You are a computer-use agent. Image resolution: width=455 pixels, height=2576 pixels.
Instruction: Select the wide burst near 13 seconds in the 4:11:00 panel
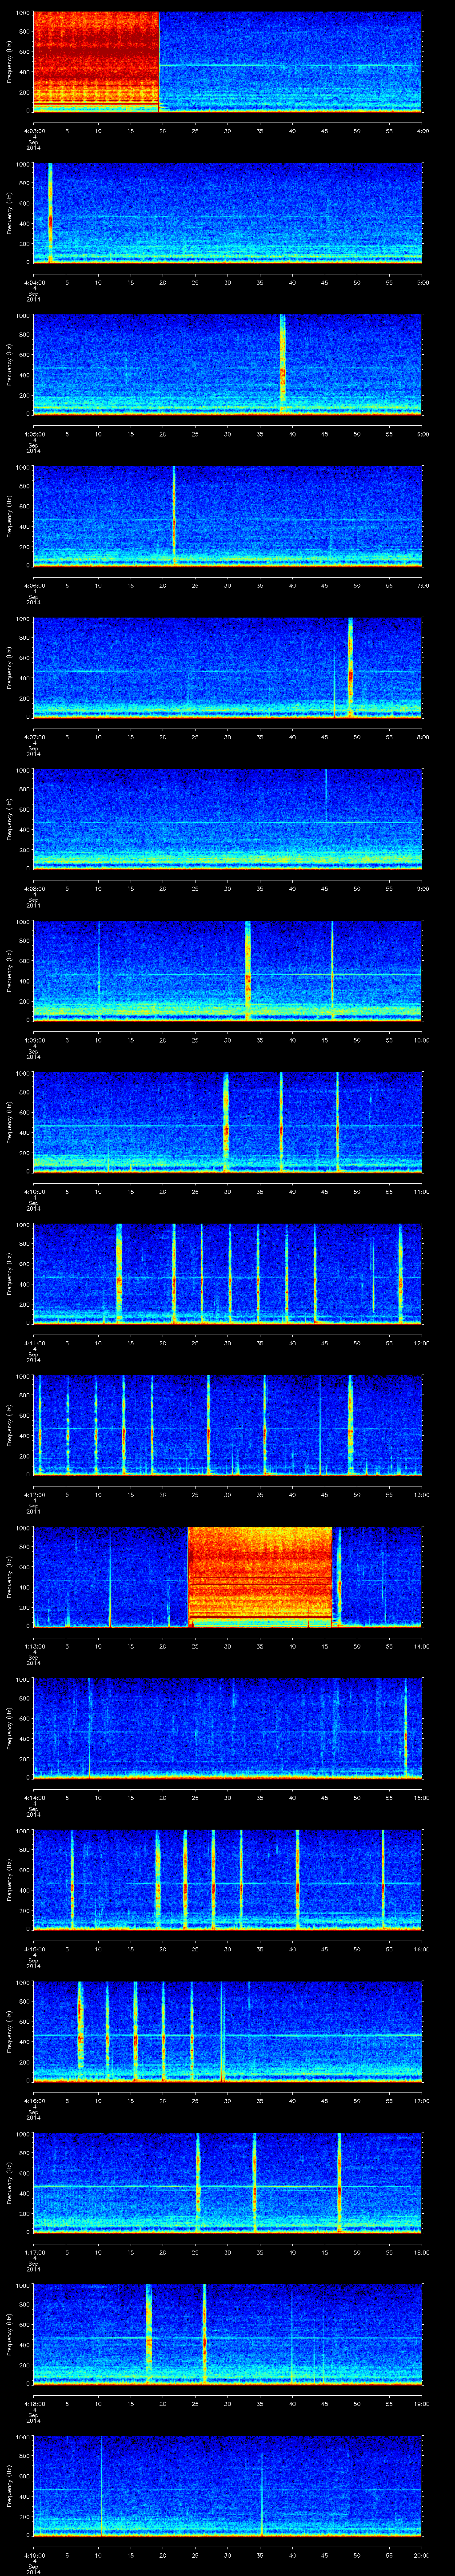[119, 1273]
